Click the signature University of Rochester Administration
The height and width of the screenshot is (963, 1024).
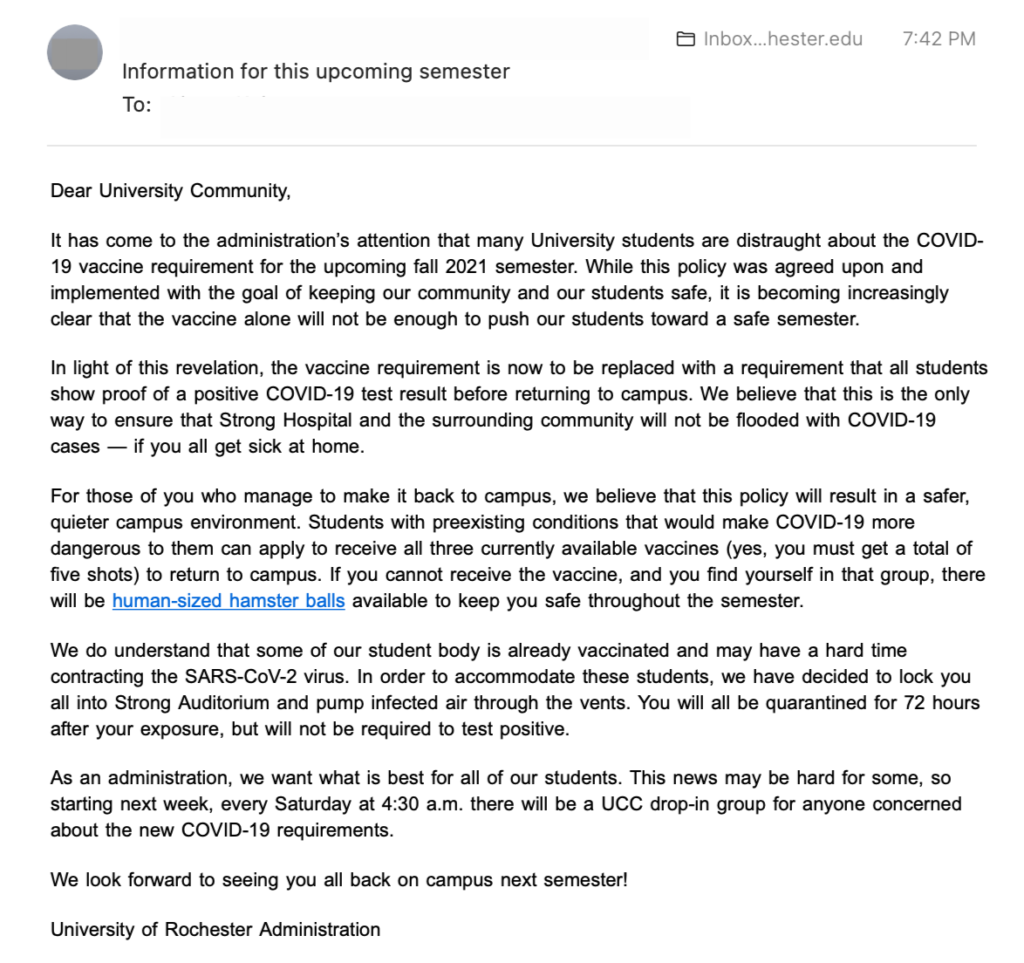click(215, 929)
